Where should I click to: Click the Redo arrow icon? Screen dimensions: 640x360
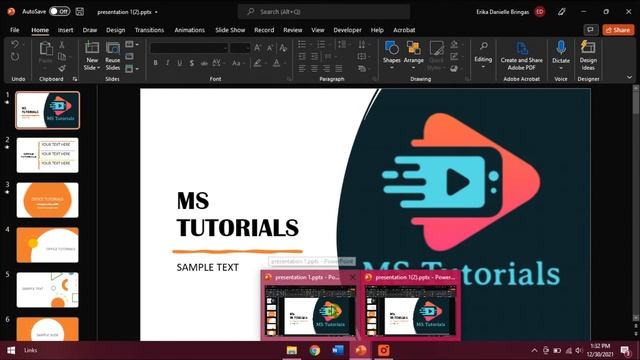pyautogui.click(x=15, y=57)
